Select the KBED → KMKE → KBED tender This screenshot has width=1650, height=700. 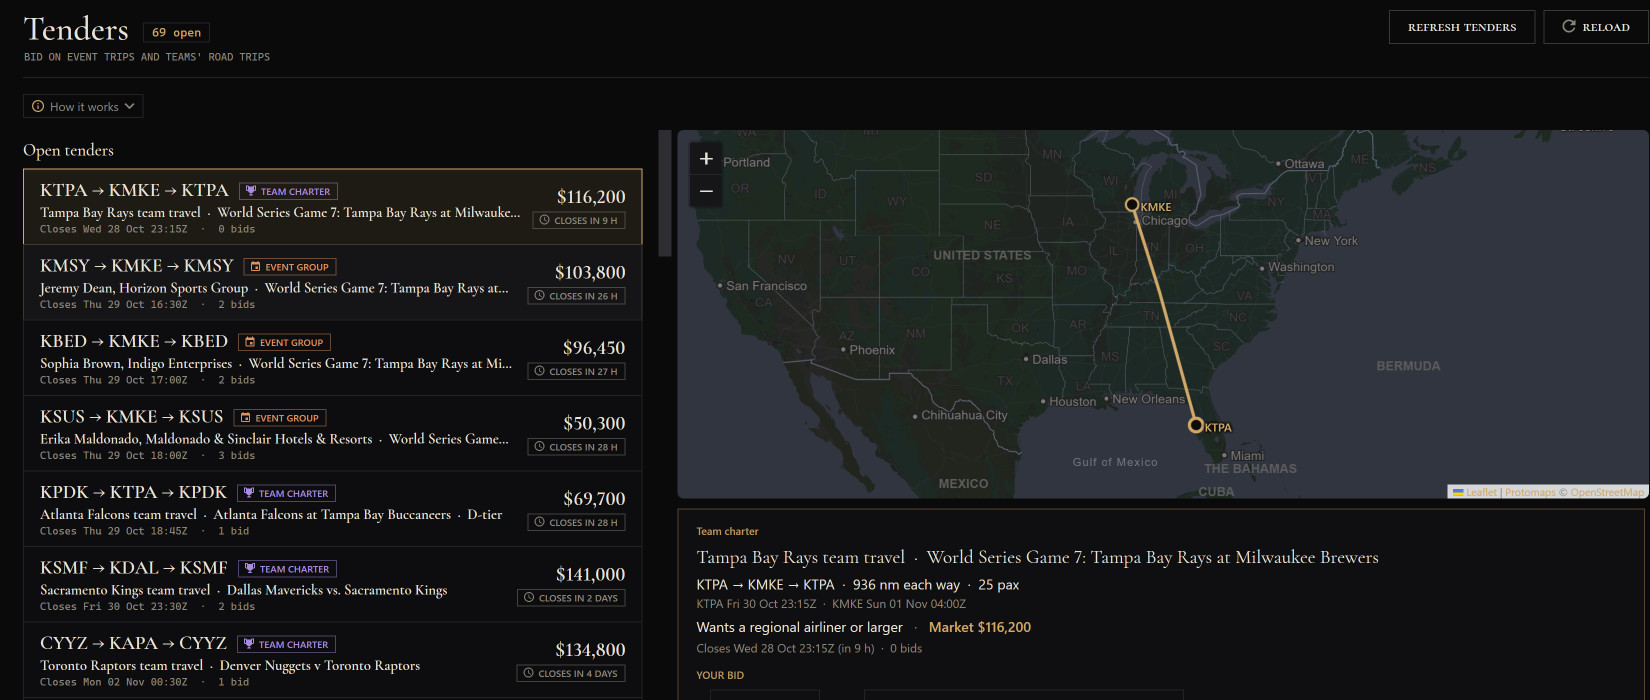[333, 358]
